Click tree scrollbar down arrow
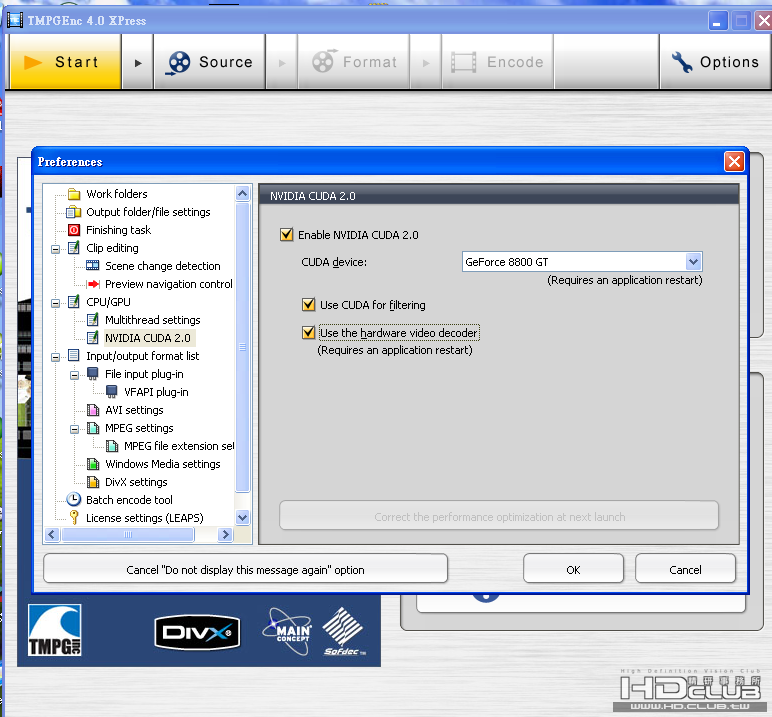 click(242, 518)
